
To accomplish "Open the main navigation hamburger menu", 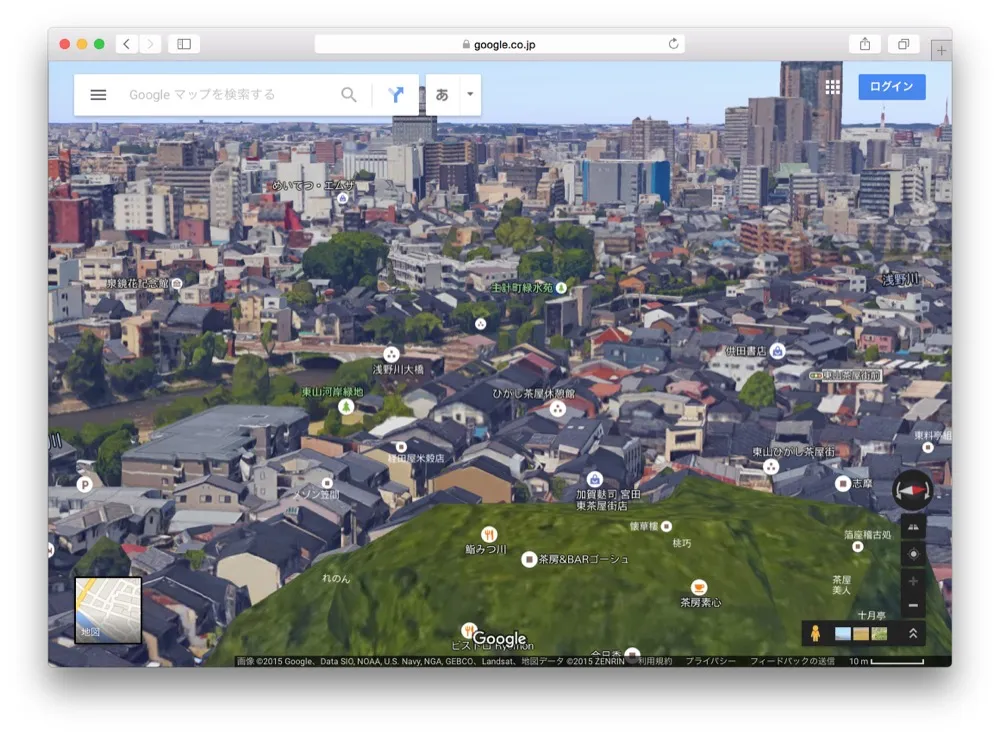I will point(97,95).
